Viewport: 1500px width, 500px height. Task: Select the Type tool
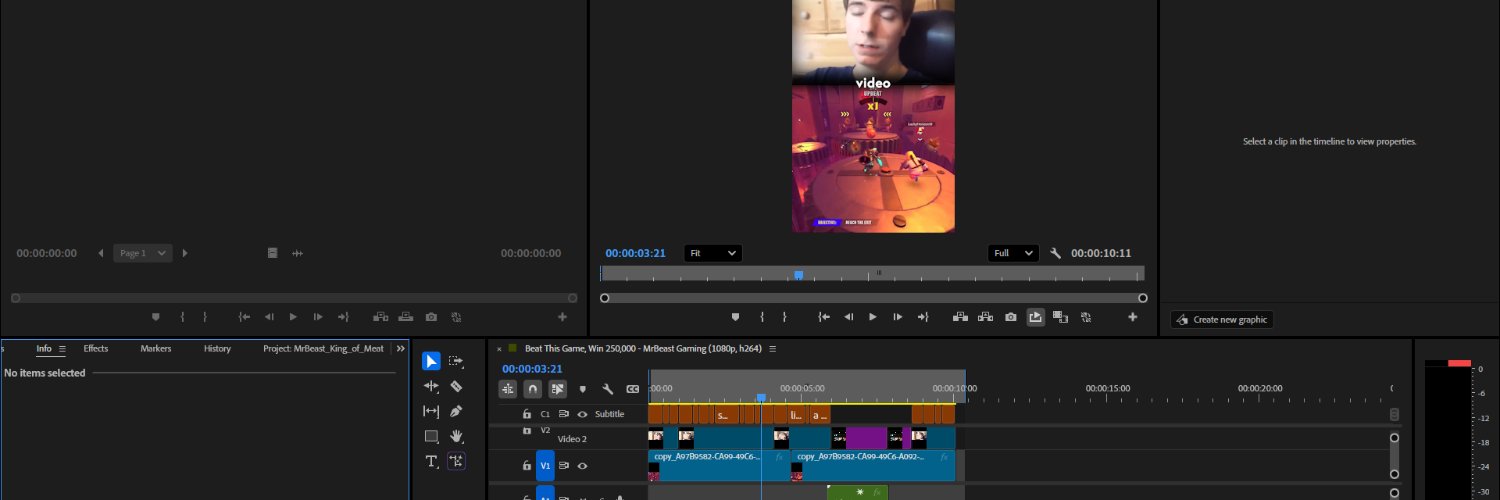(431, 461)
